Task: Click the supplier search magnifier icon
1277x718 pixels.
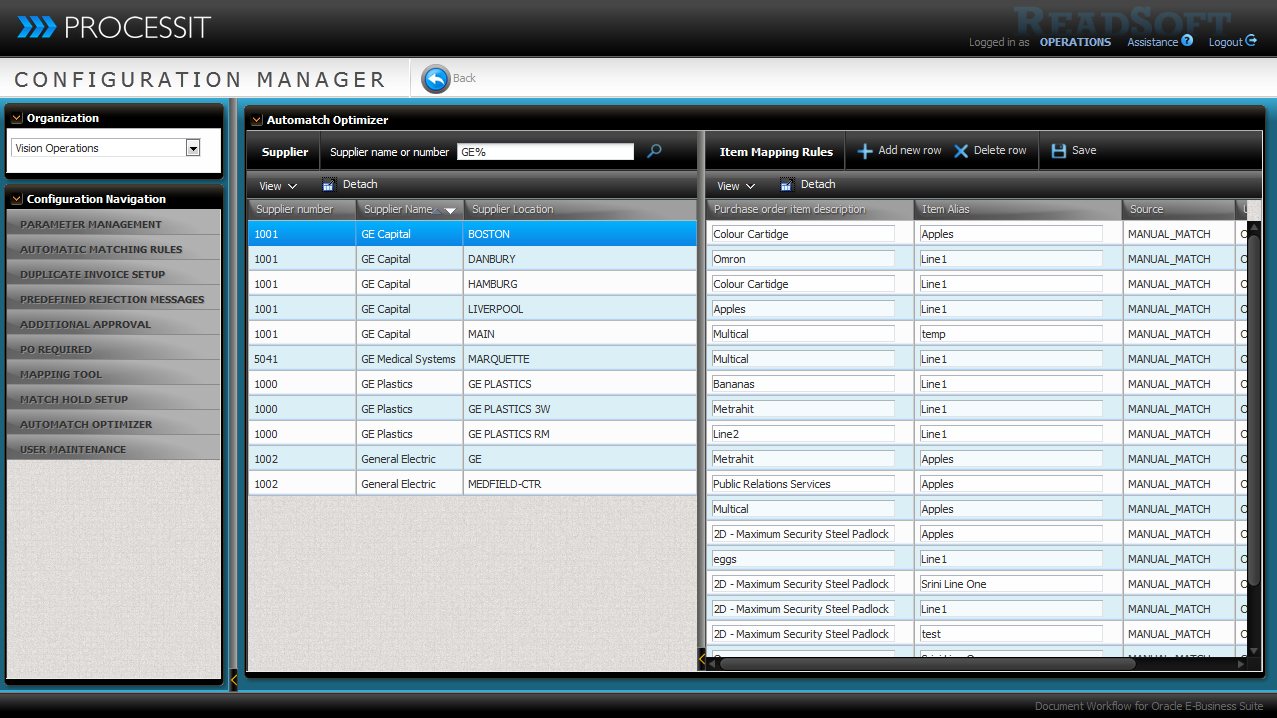Action: click(654, 151)
